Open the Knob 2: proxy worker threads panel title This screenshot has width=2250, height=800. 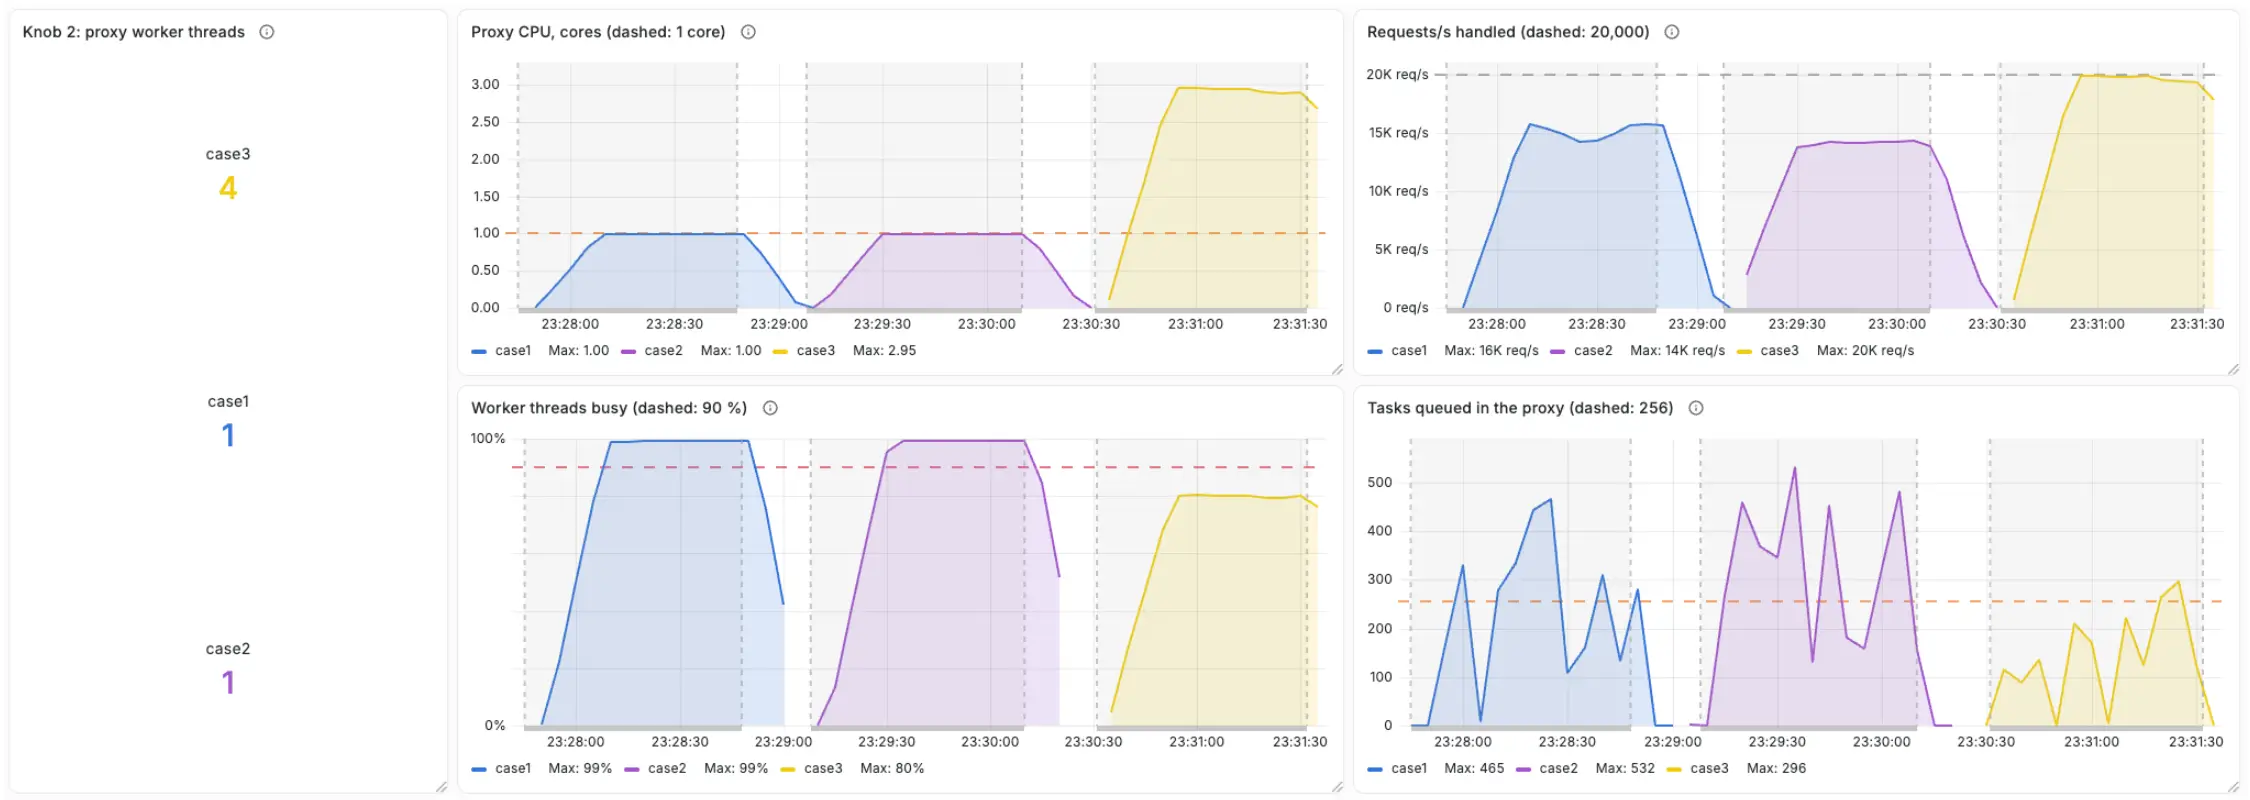[x=134, y=32]
